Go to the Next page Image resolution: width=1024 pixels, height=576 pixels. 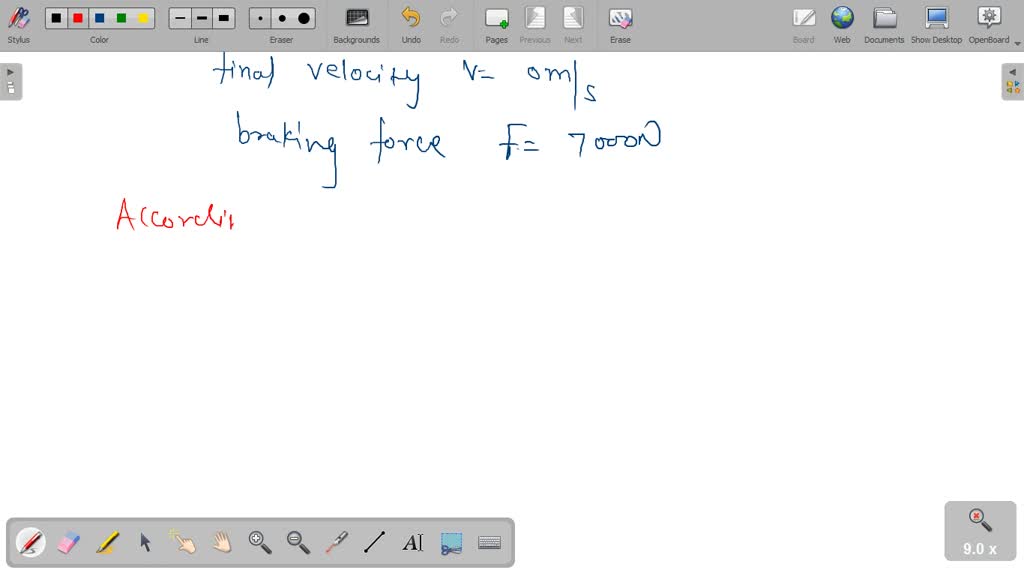[x=573, y=25]
